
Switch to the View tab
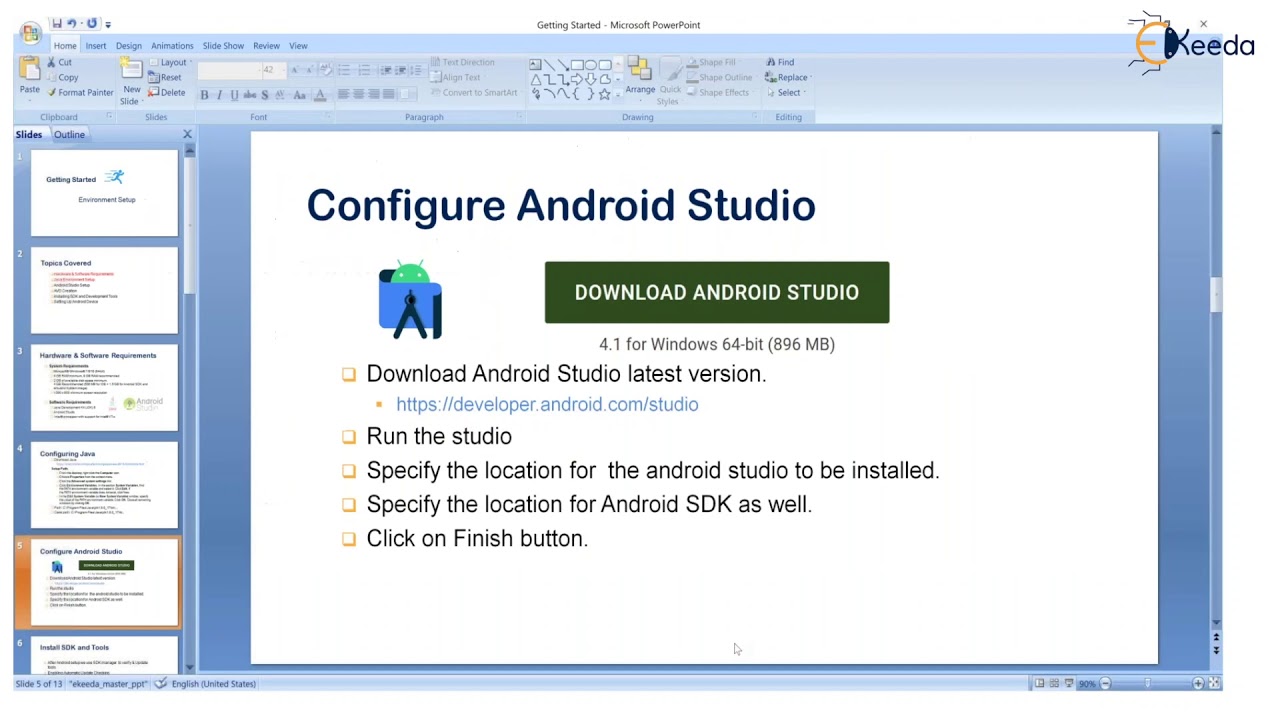pyautogui.click(x=298, y=46)
